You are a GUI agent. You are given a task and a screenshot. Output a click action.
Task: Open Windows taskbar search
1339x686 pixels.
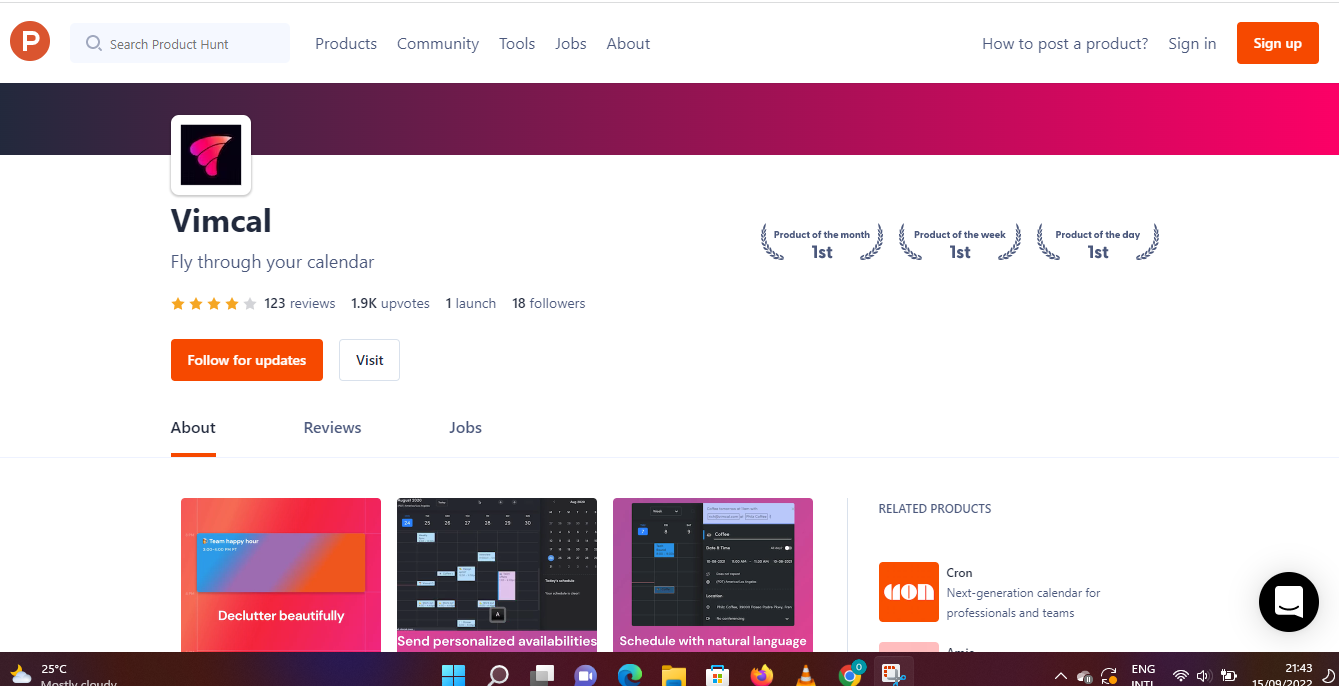click(x=498, y=674)
